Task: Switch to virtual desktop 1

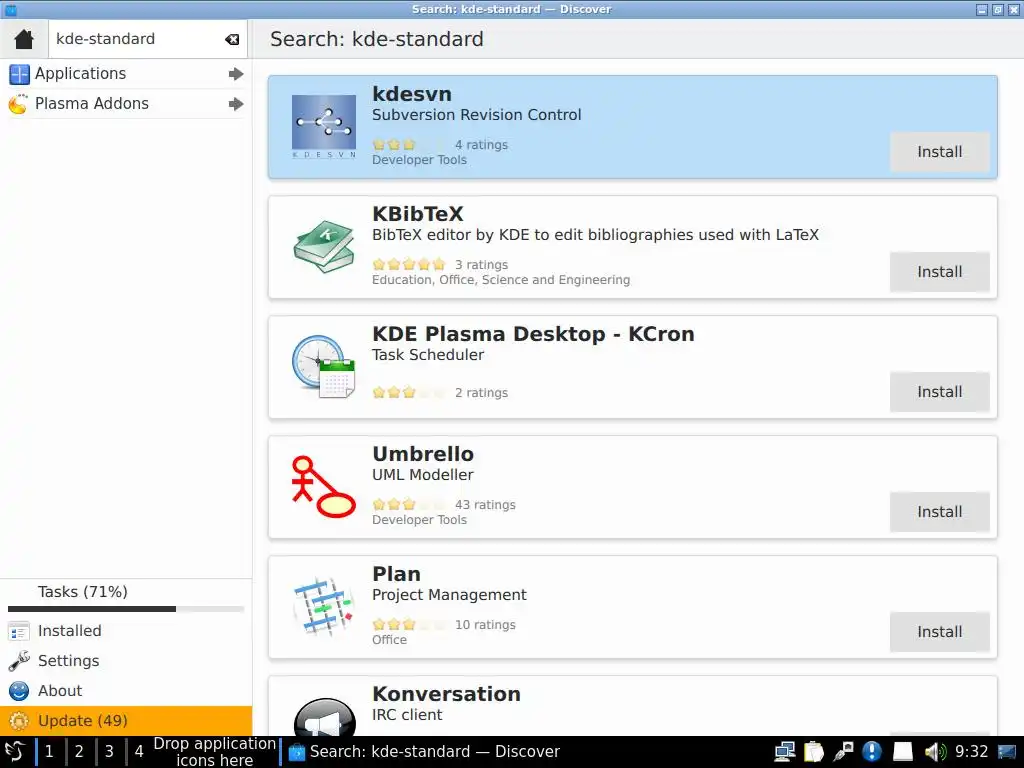Action: click(x=49, y=752)
